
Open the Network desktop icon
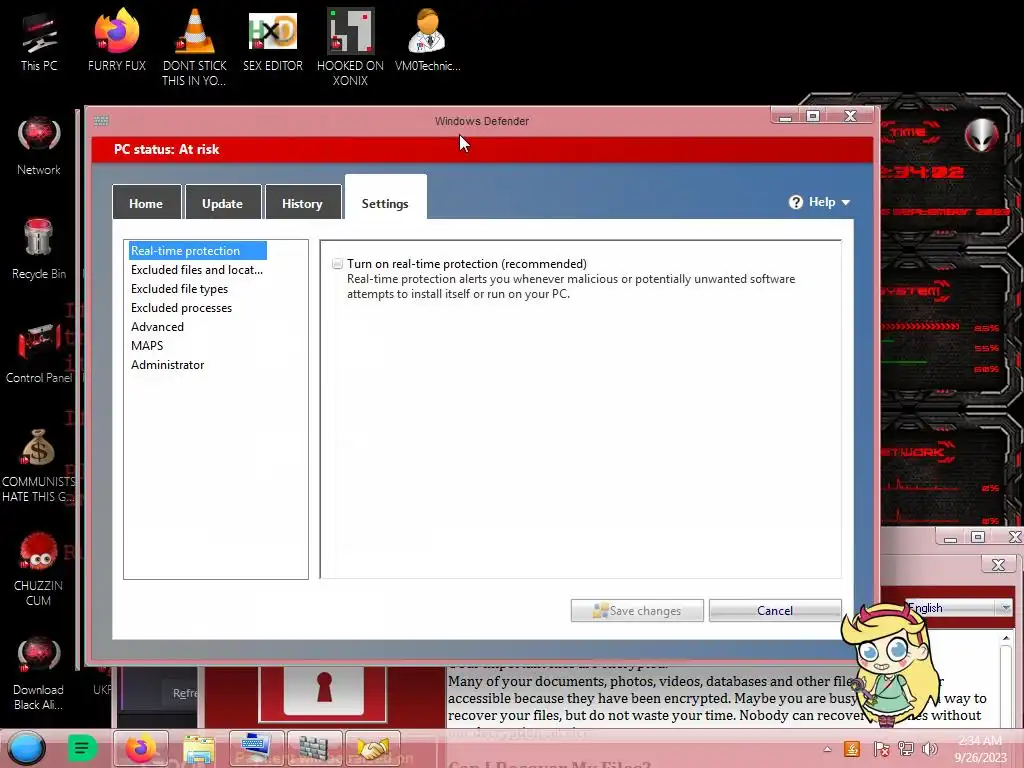click(x=39, y=146)
